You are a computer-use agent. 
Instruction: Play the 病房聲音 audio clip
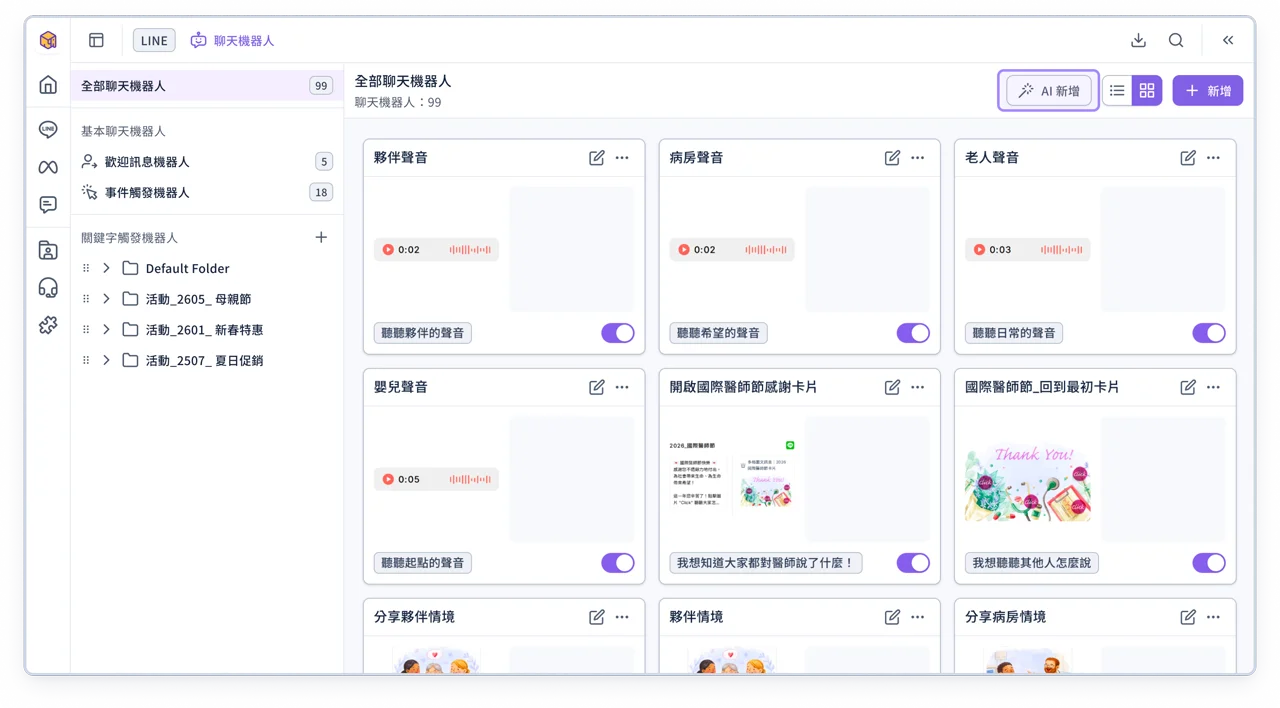tap(684, 250)
